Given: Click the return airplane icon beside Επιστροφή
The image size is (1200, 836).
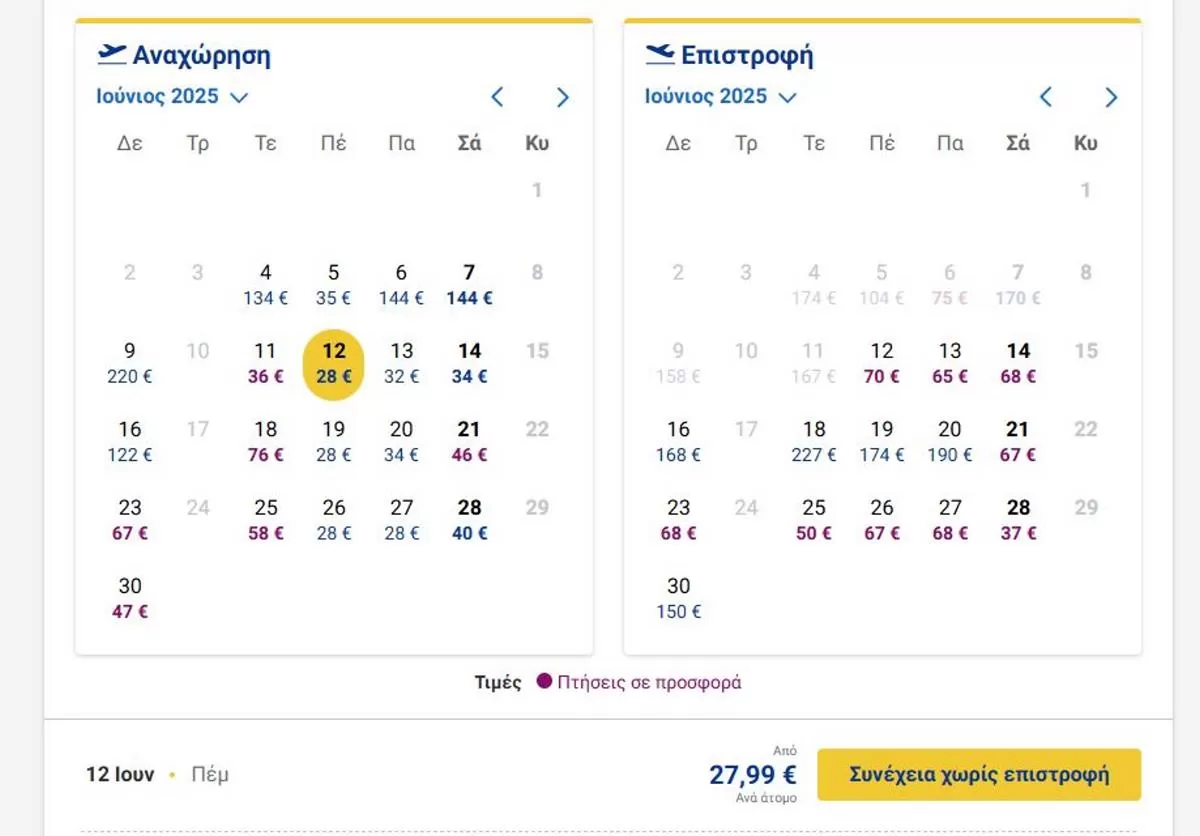Looking at the screenshot, I should pyautogui.click(x=660, y=54).
